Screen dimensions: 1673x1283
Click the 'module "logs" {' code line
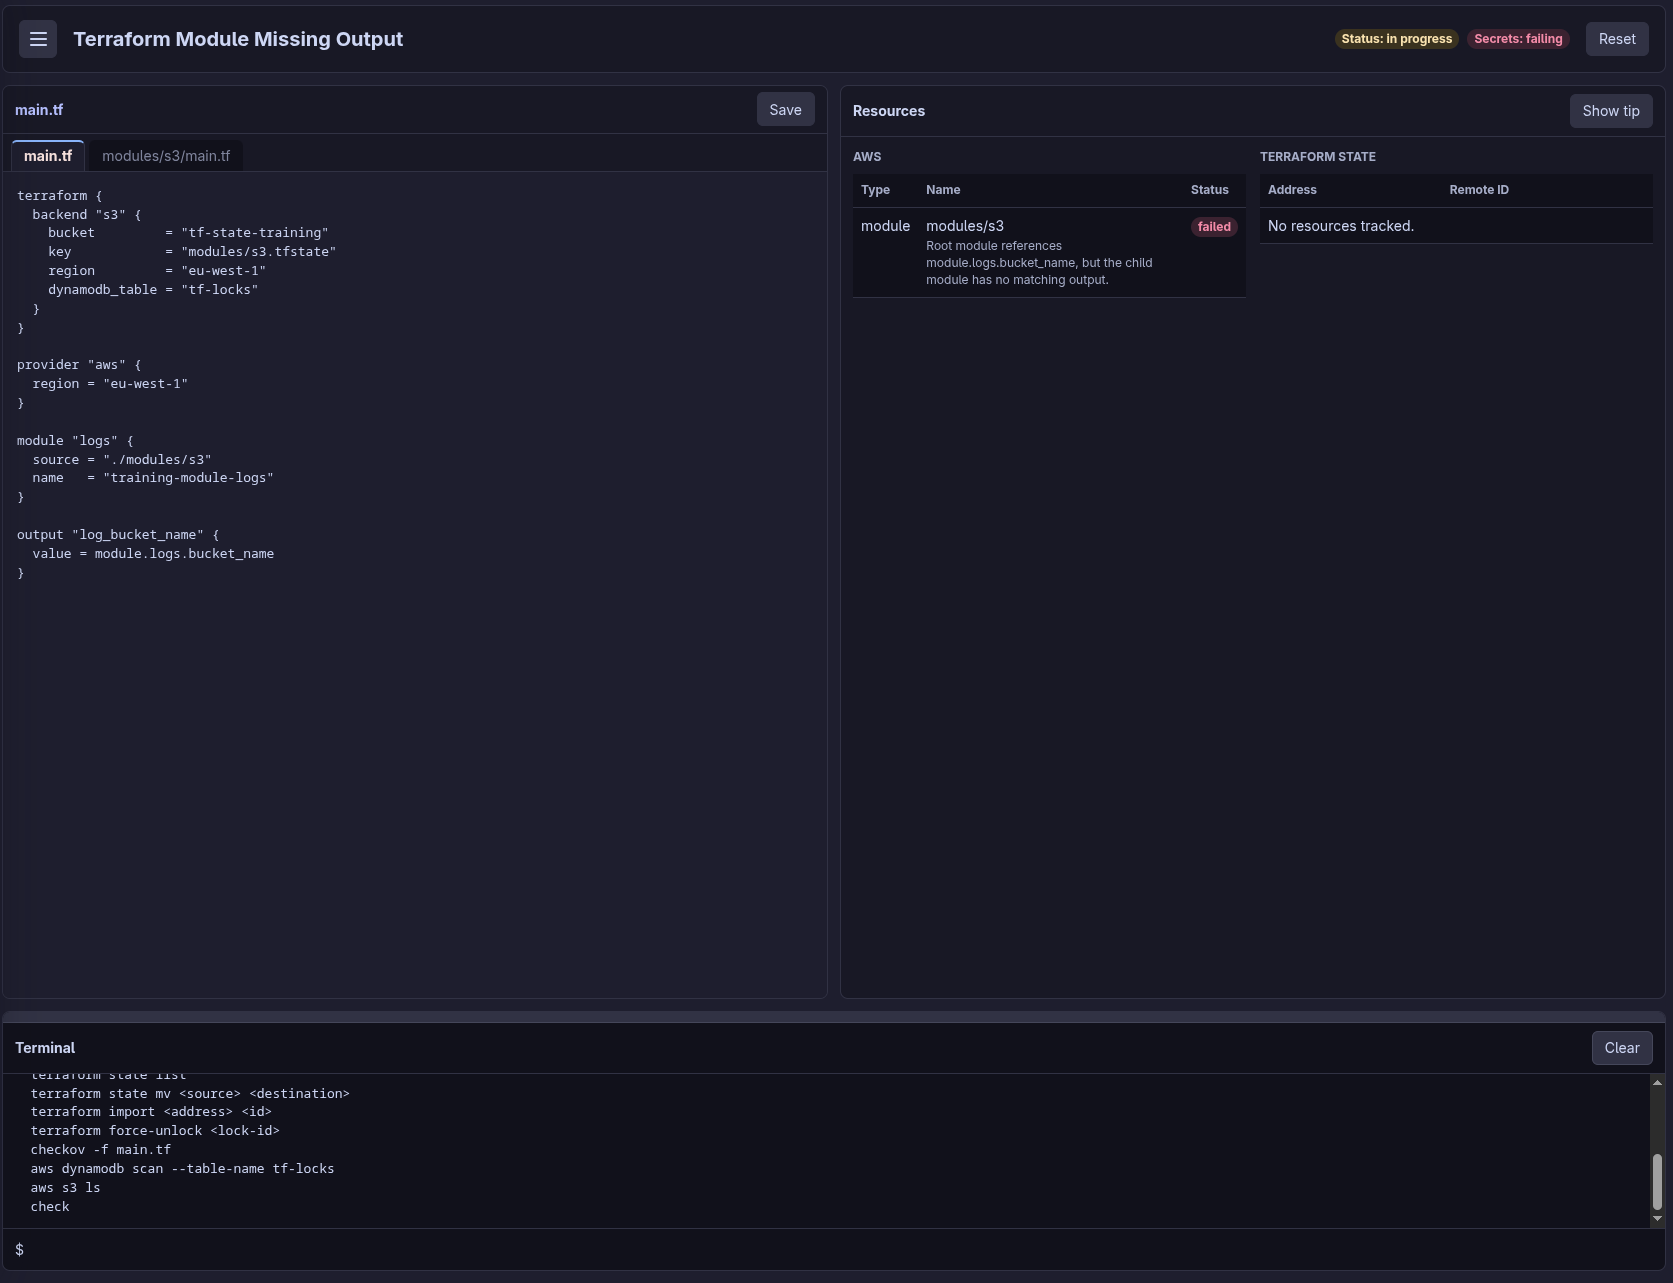click(75, 441)
